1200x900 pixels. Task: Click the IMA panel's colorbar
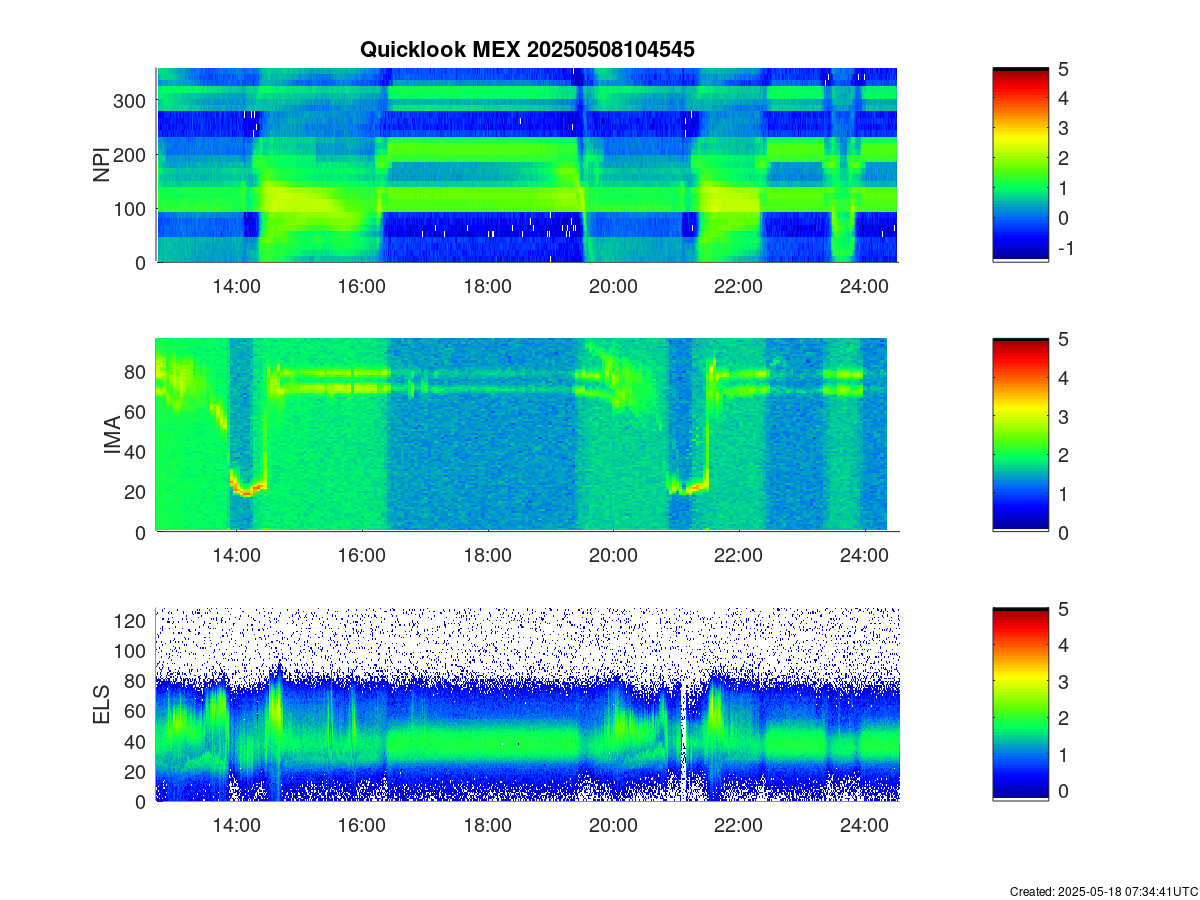click(1020, 435)
